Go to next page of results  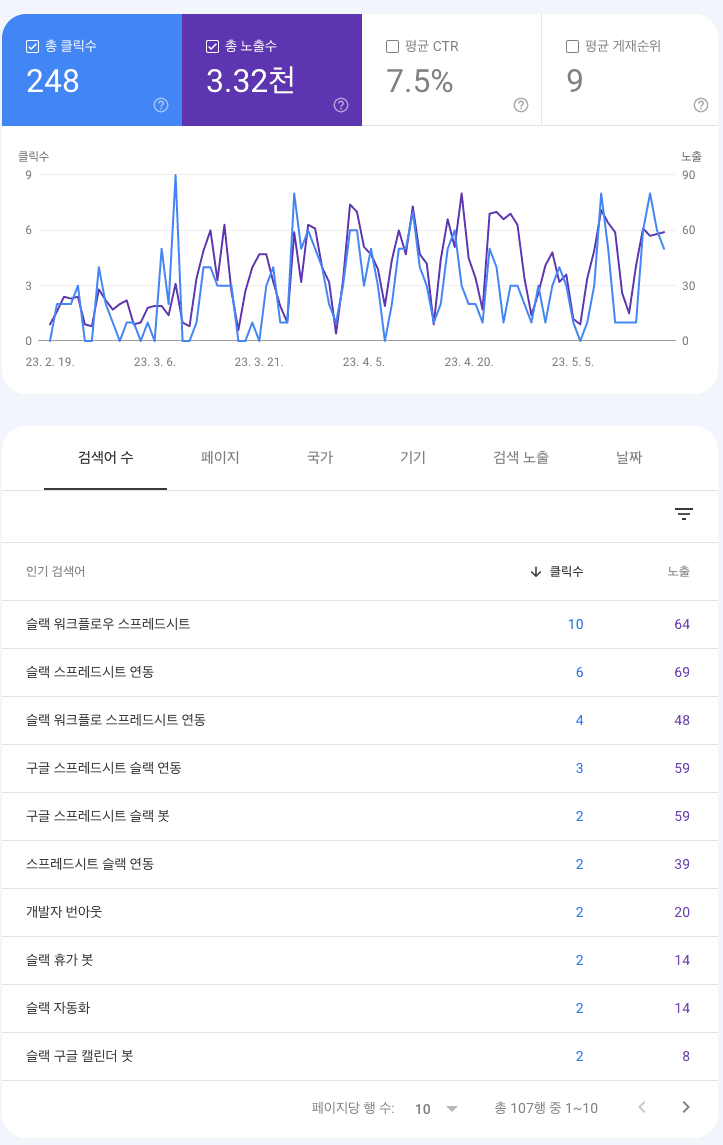pyautogui.click(x=686, y=1107)
